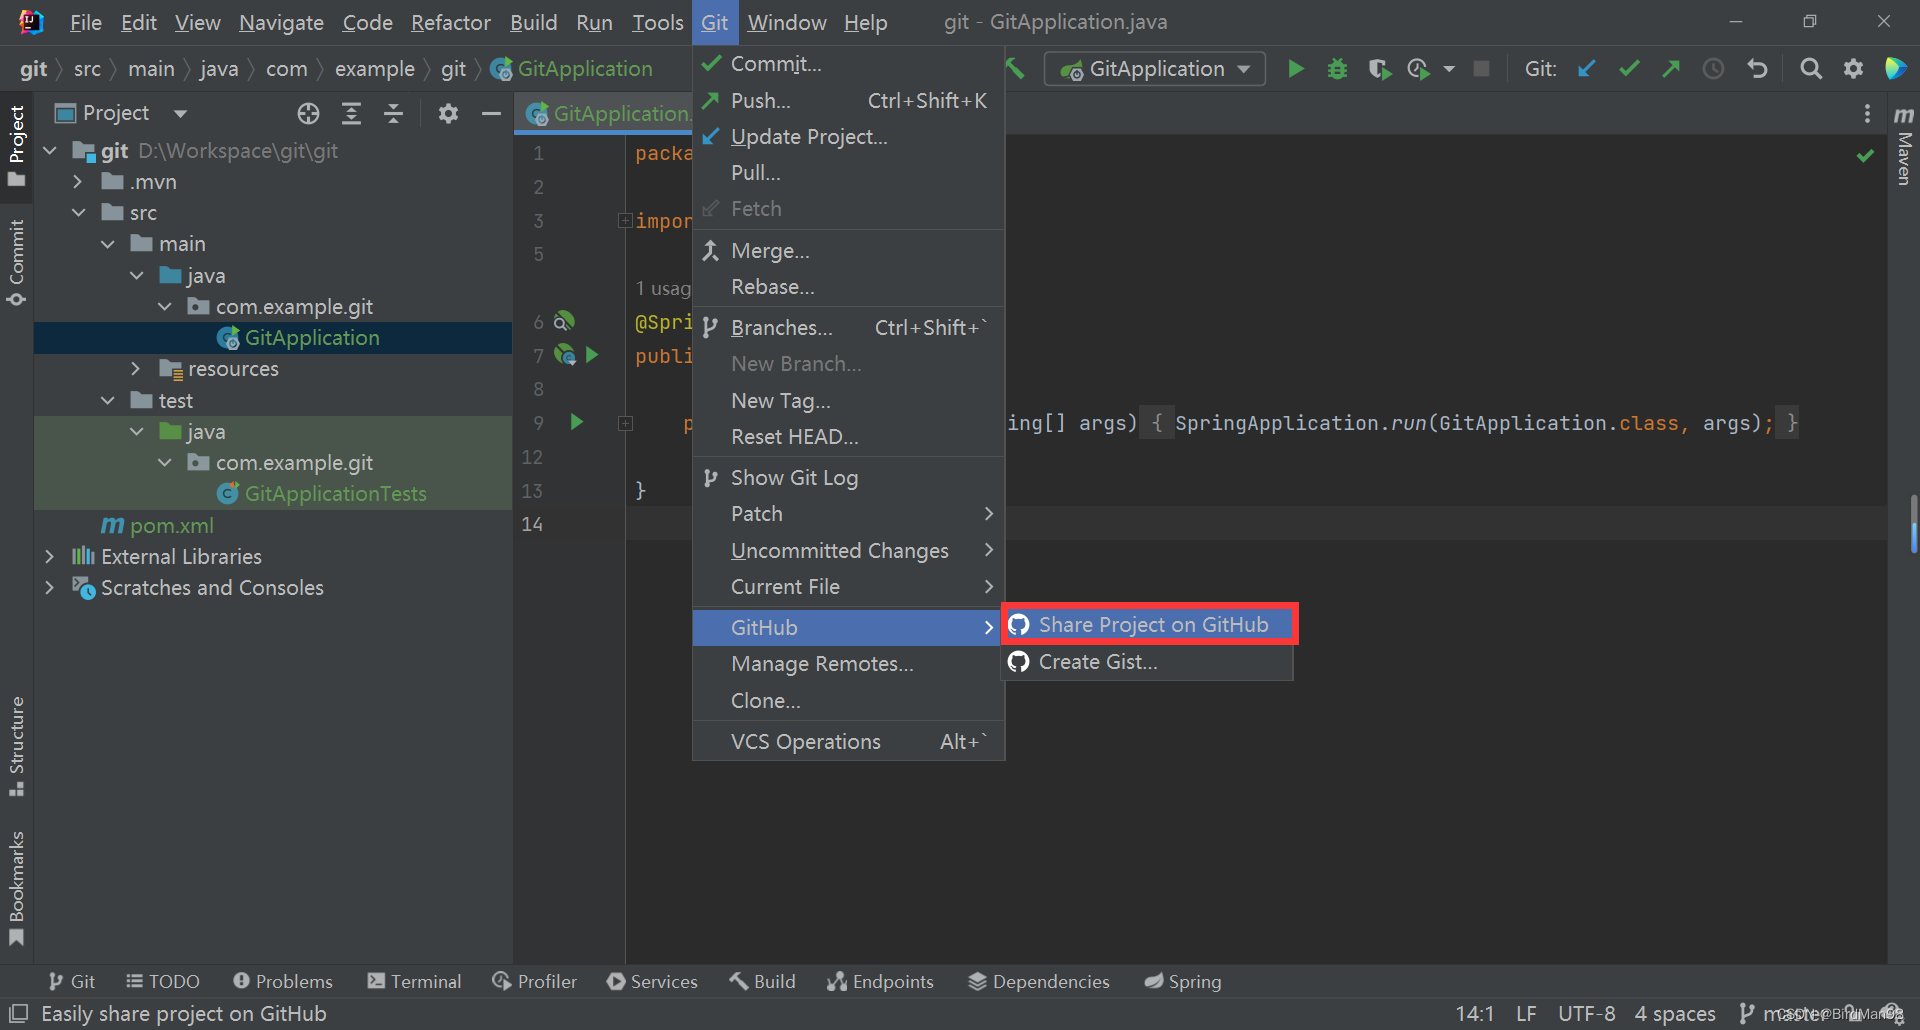This screenshot has height=1030, width=1920.
Task: Click 4 spaces indent setting
Action: [1675, 1014]
